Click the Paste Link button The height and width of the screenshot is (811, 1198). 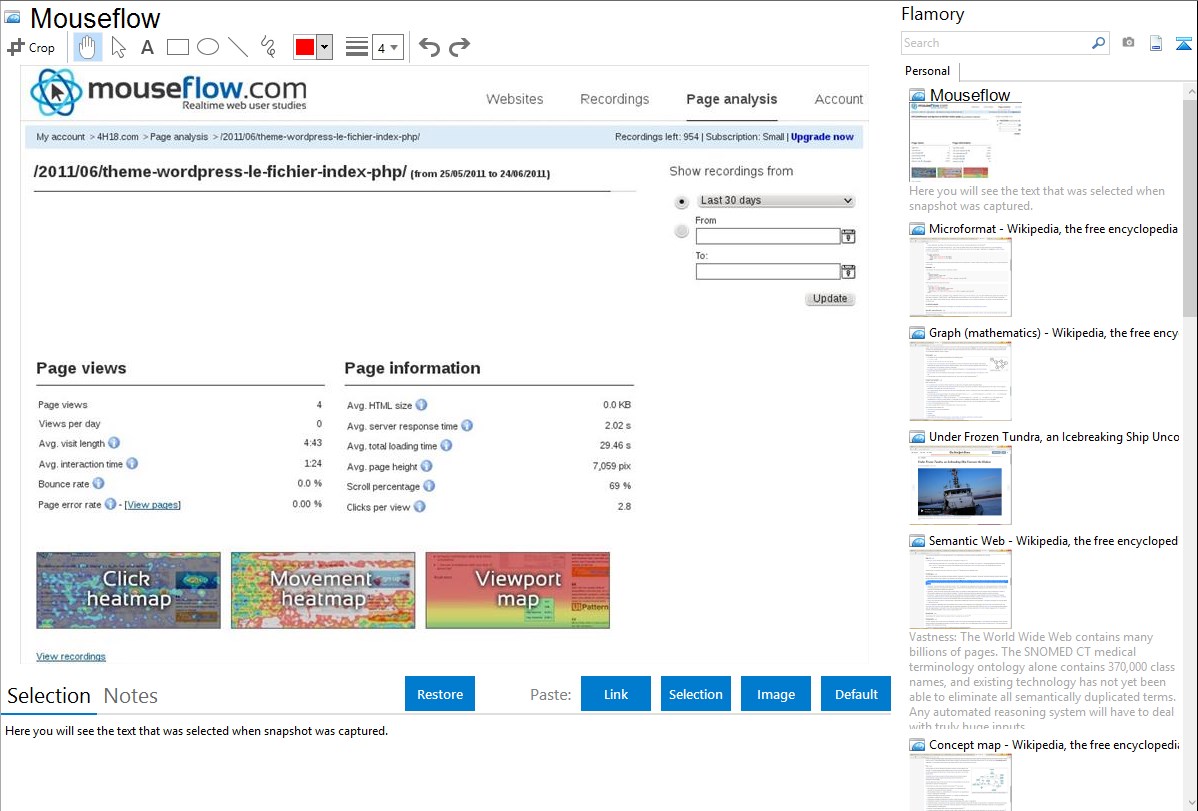pos(616,694)
